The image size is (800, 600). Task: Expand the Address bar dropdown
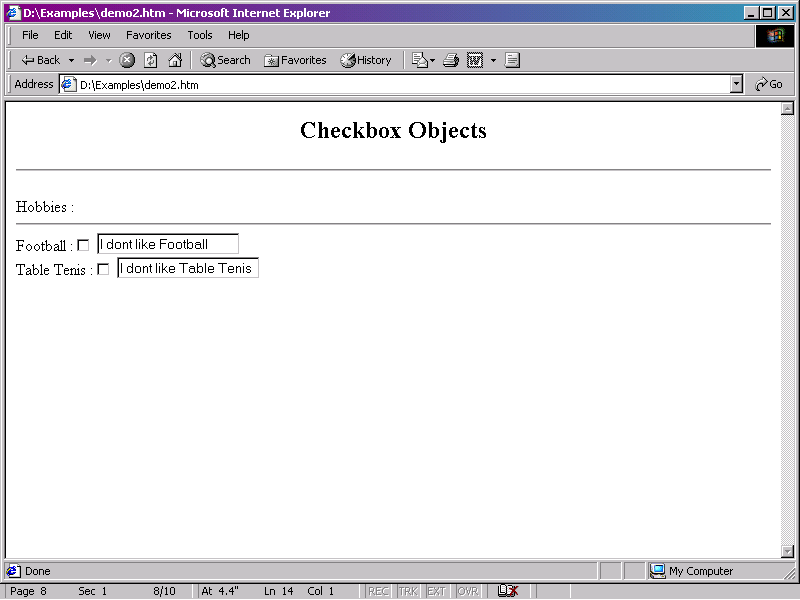tap(736, 85)
